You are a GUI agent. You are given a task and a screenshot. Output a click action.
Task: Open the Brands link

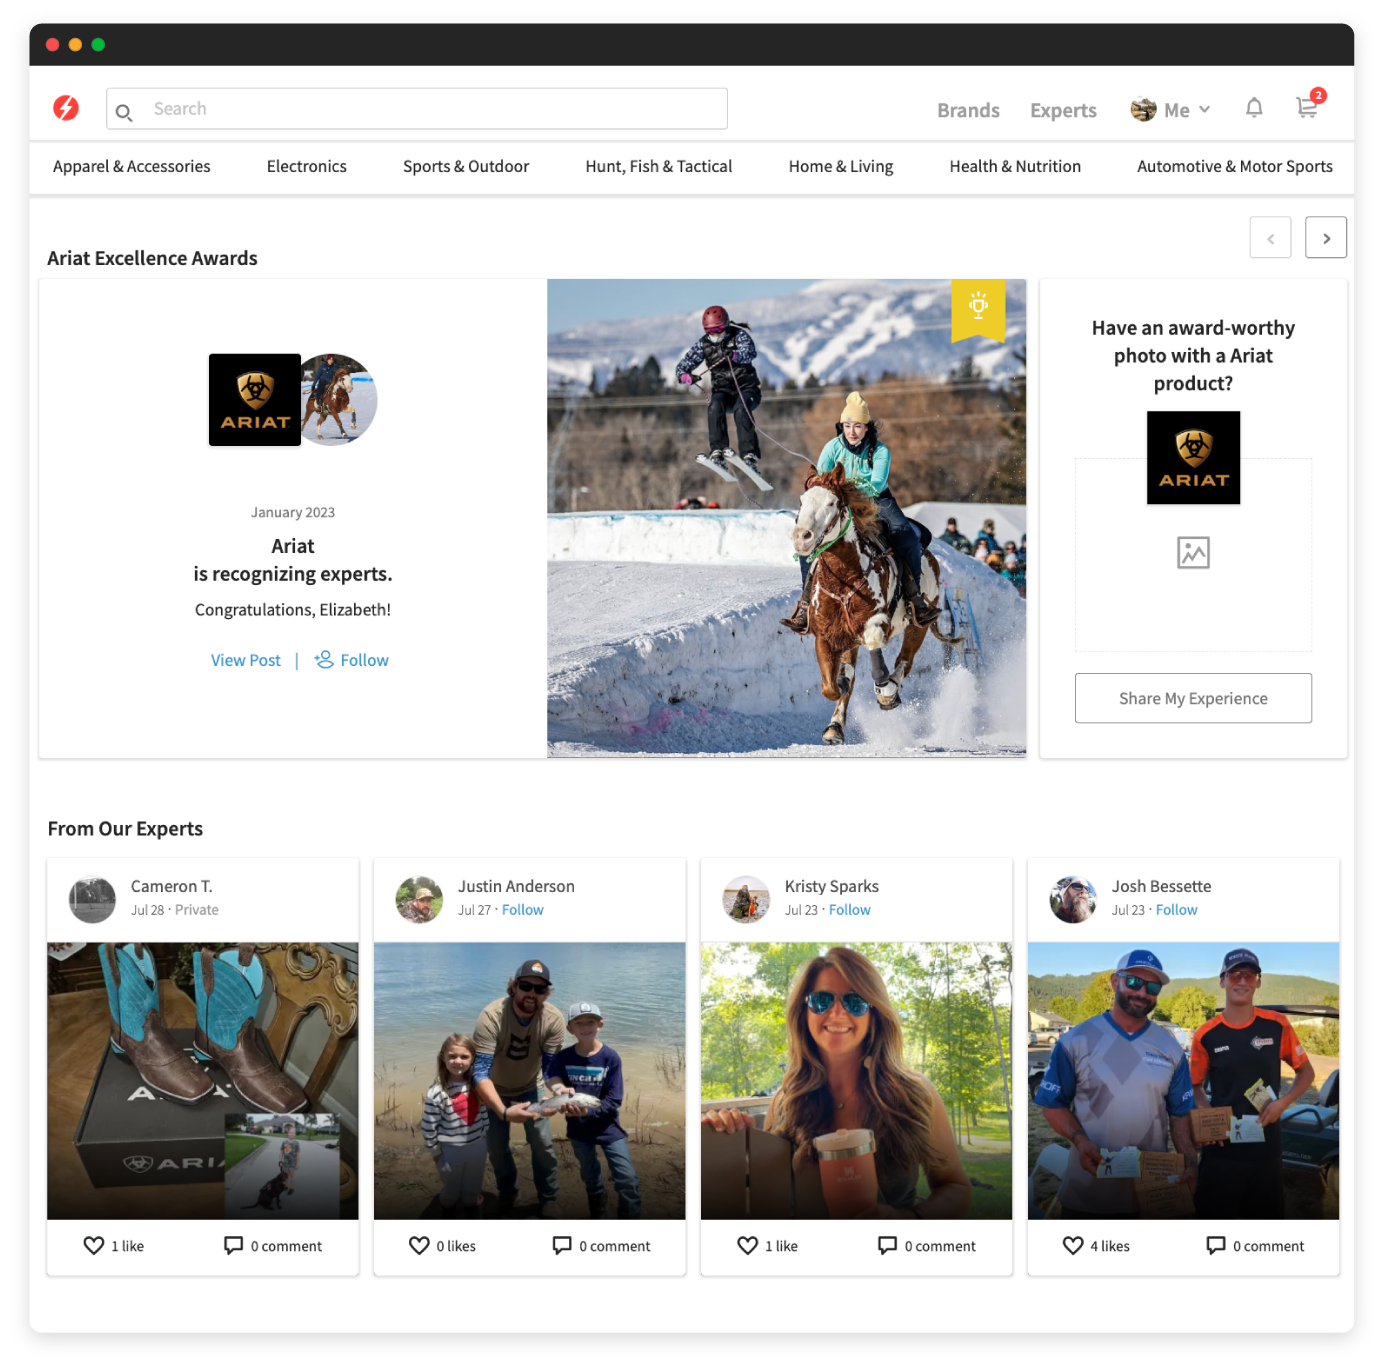968,110
